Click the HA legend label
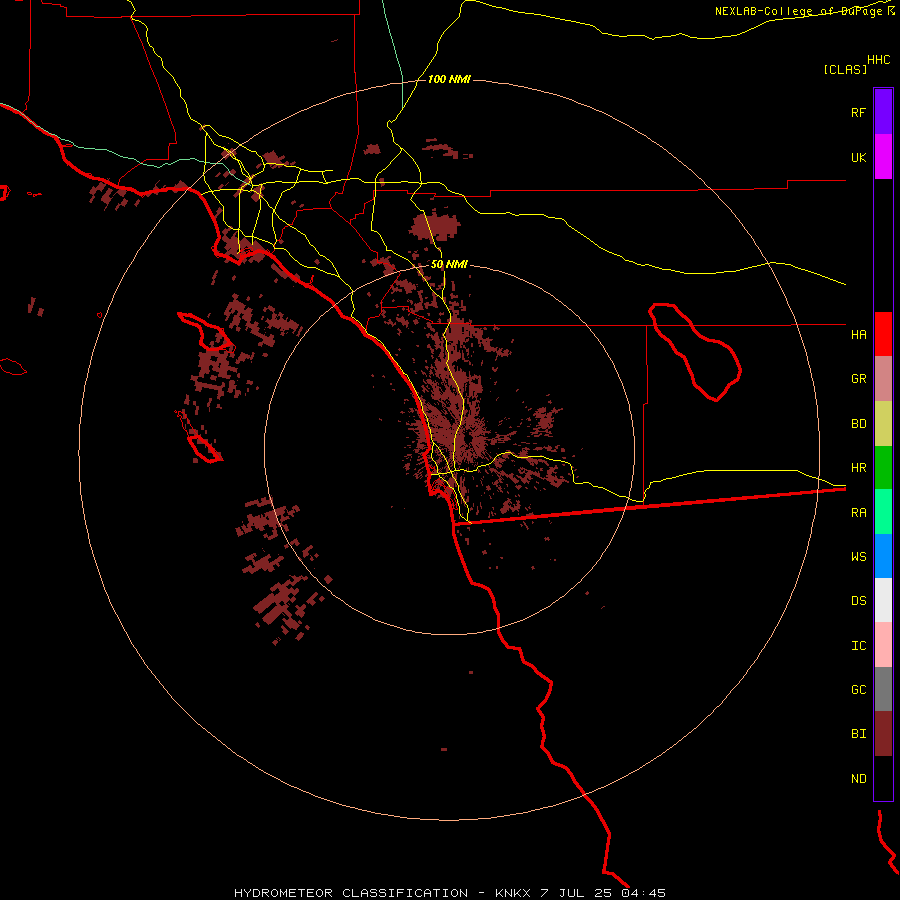 858,334
